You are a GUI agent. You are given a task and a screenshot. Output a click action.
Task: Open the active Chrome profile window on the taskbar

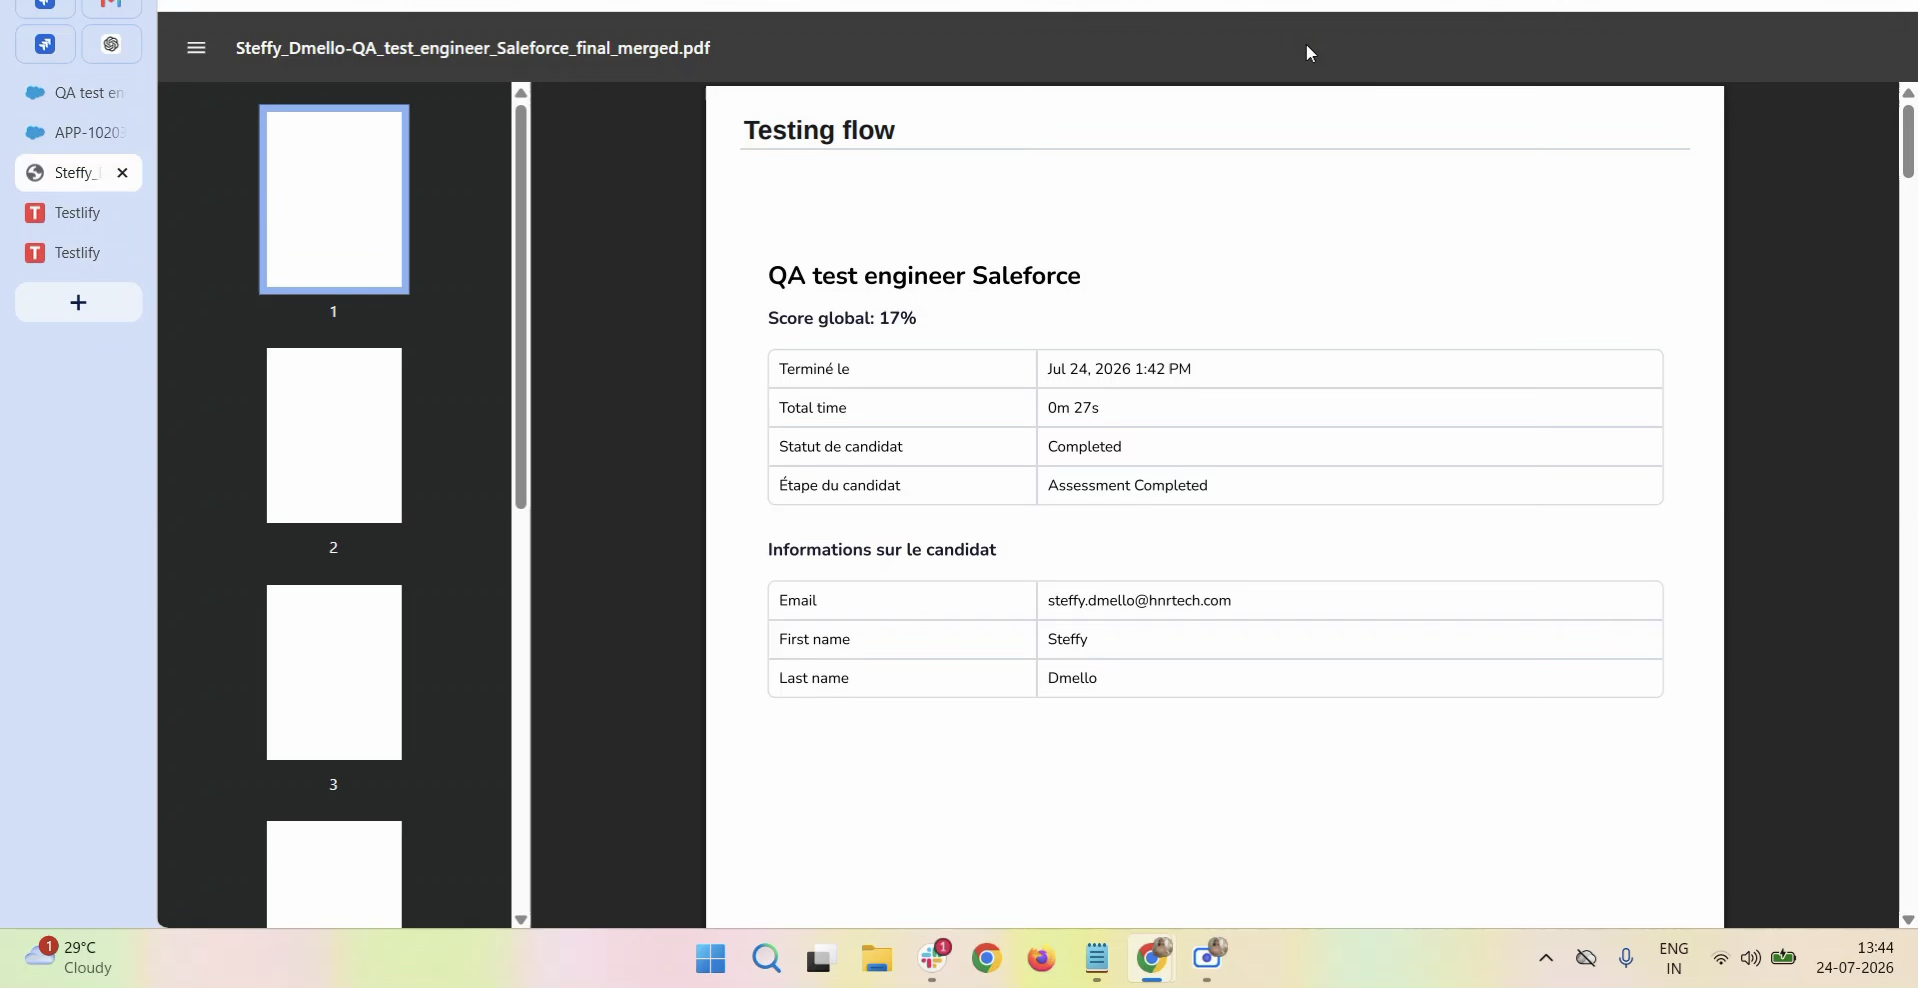(1152, 959)
